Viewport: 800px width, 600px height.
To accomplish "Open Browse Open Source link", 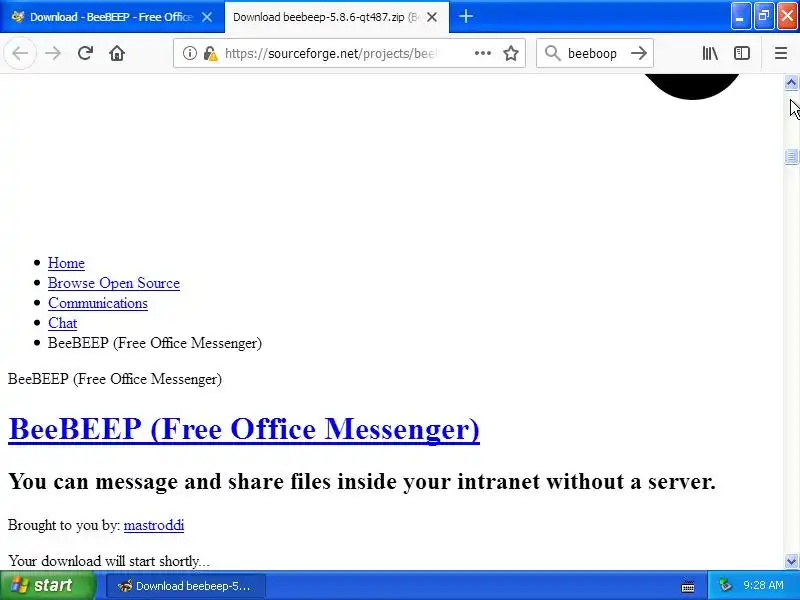I will coord(114,283).
